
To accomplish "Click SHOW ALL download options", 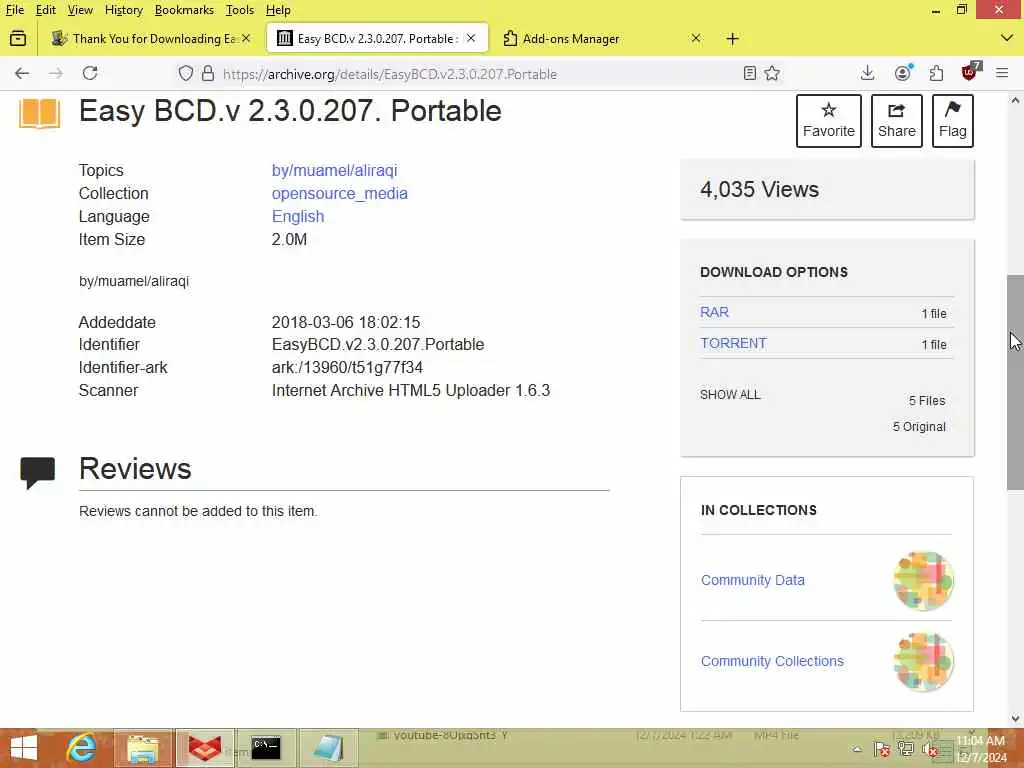I will [x=730, y=394].
